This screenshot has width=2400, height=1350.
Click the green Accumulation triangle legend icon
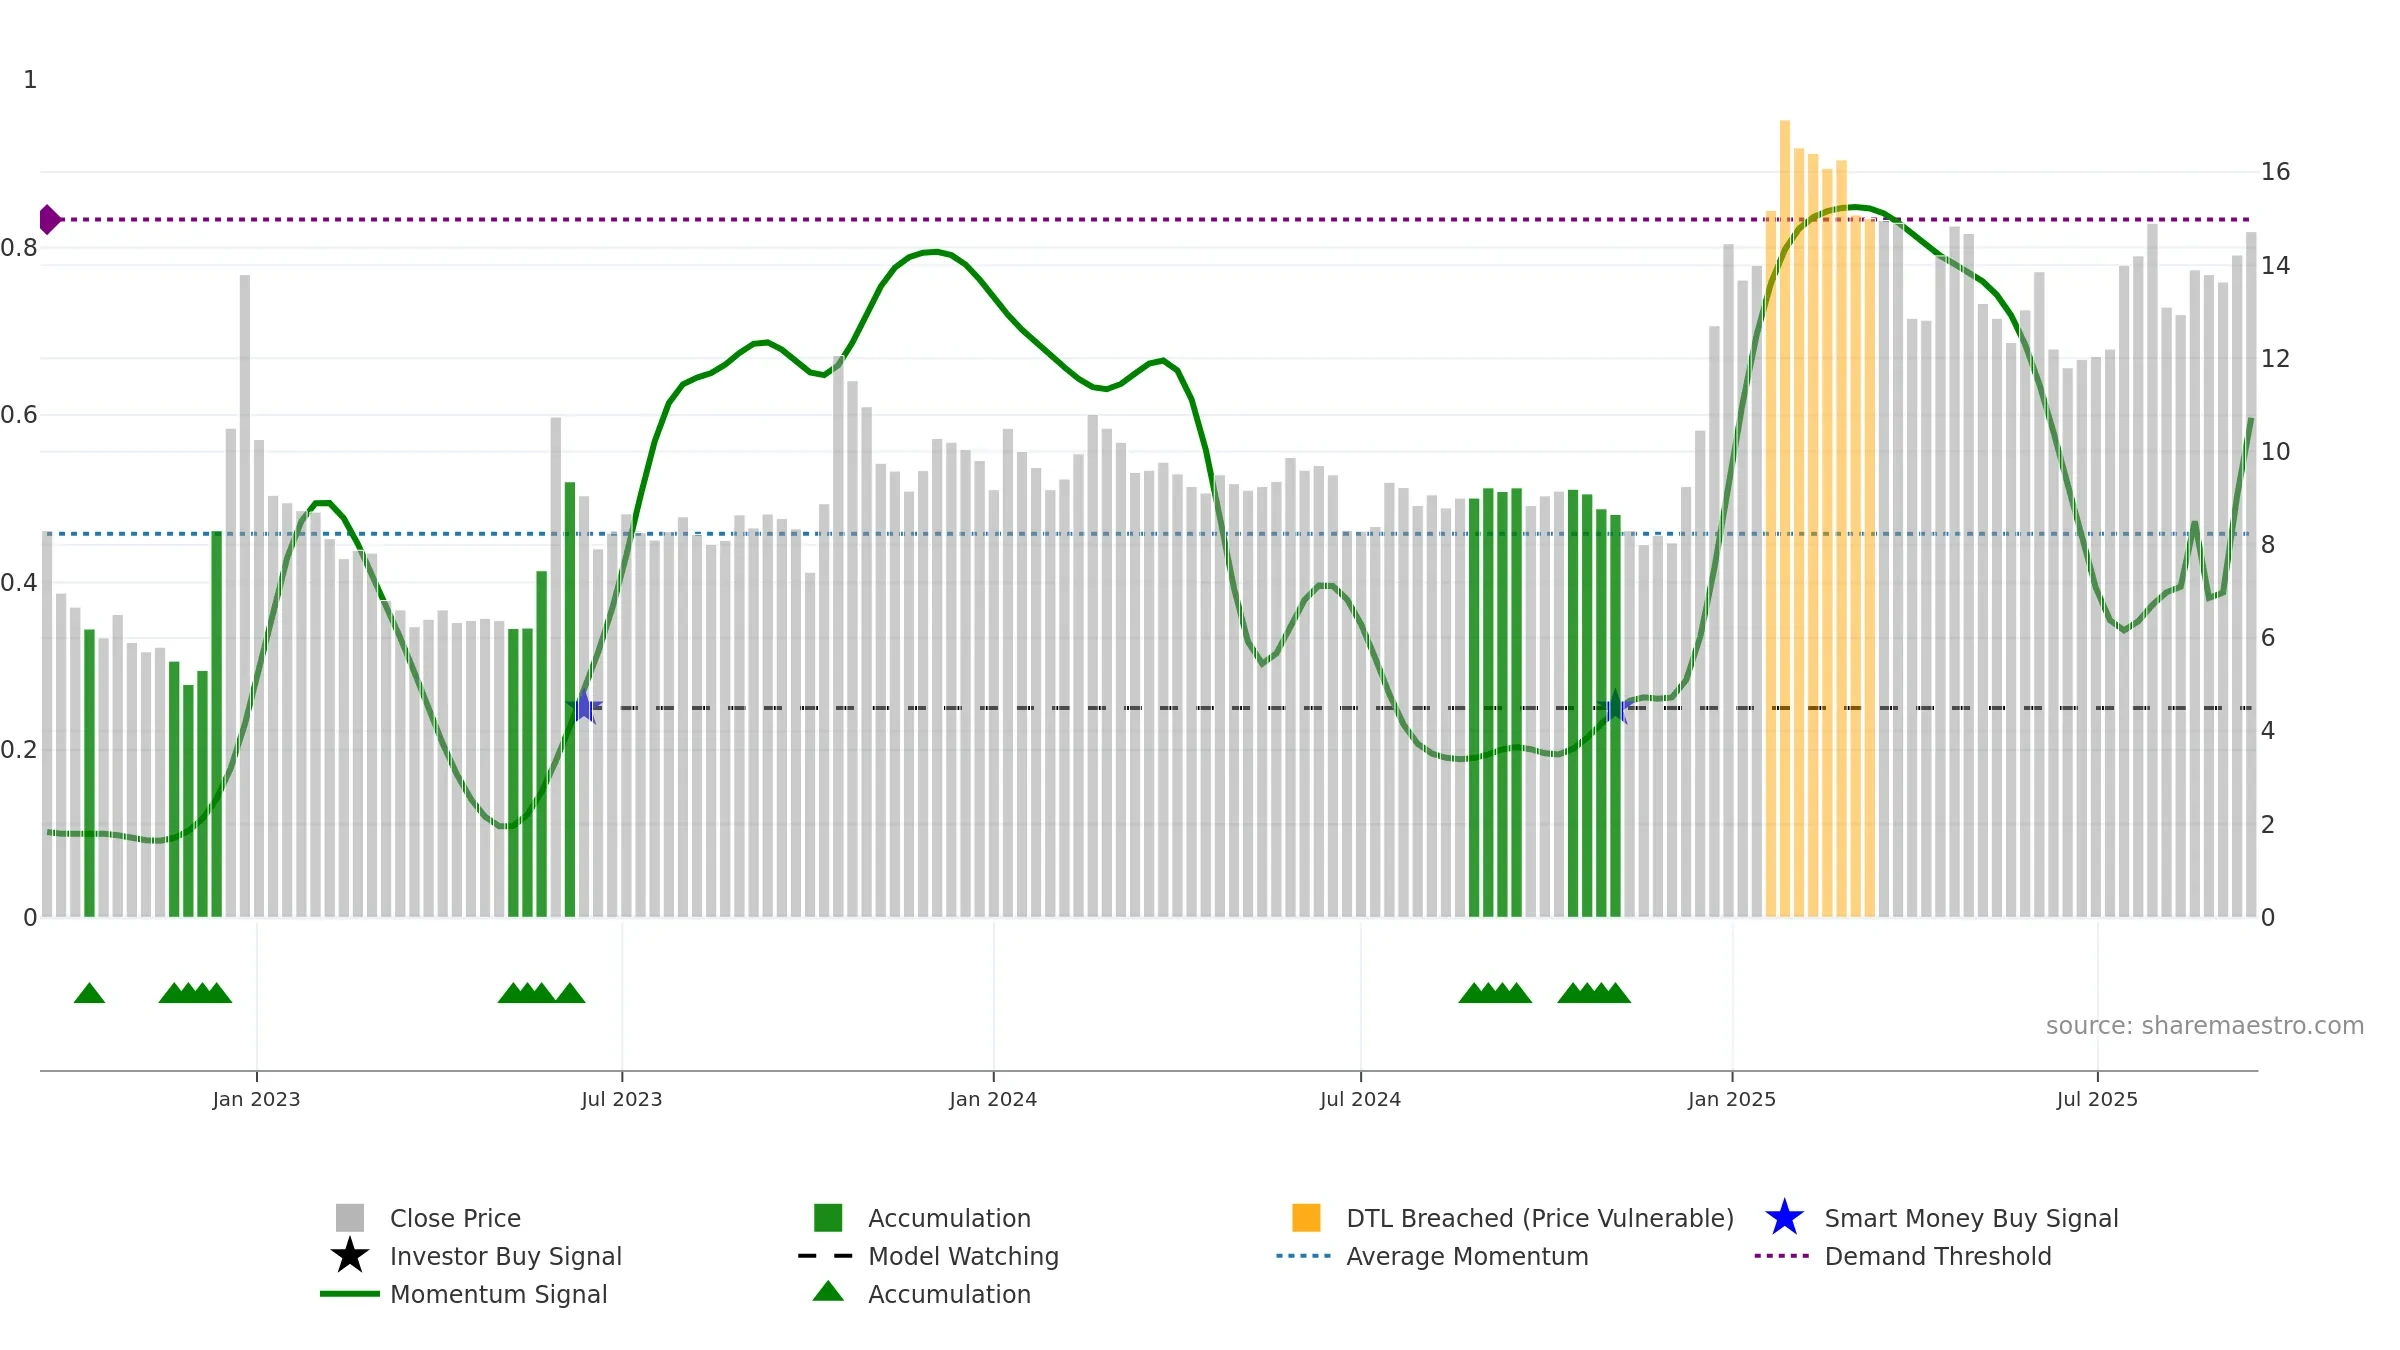pyautogui.click(x=828, y=1291)
